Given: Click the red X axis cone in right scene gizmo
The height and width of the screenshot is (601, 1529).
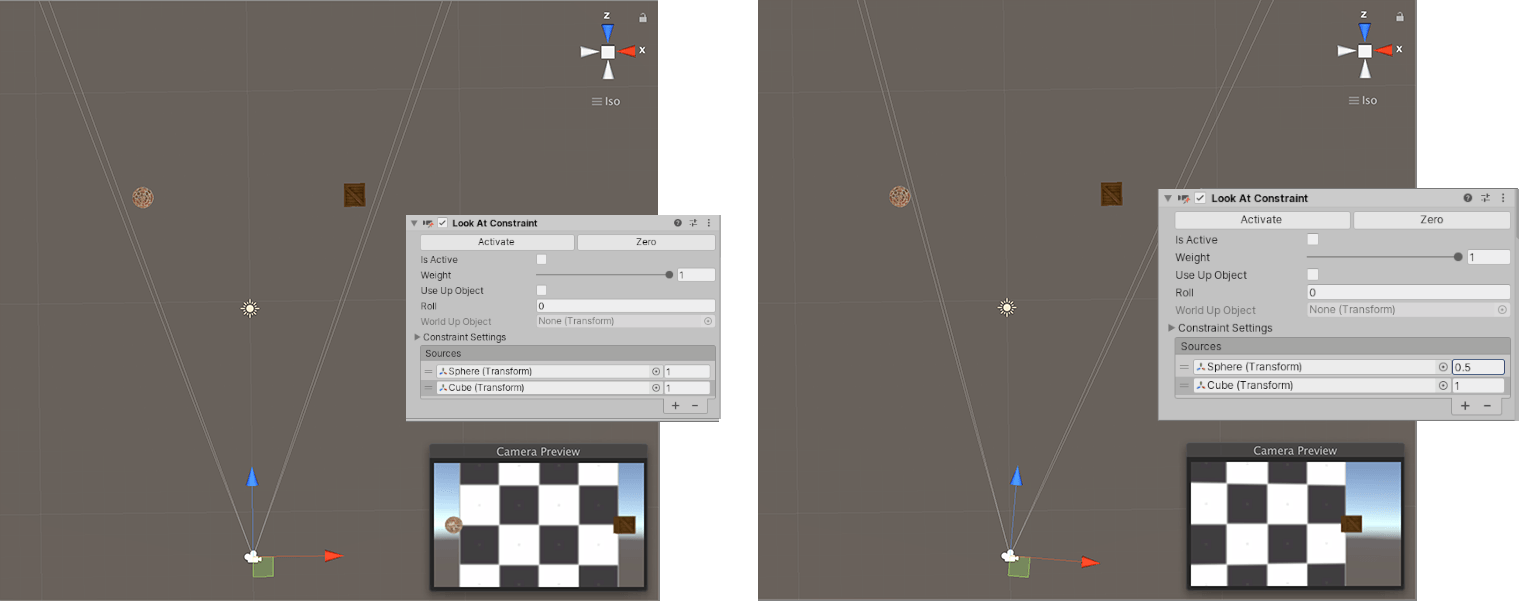Looking at the screenshot, I should coord(1386,50).
